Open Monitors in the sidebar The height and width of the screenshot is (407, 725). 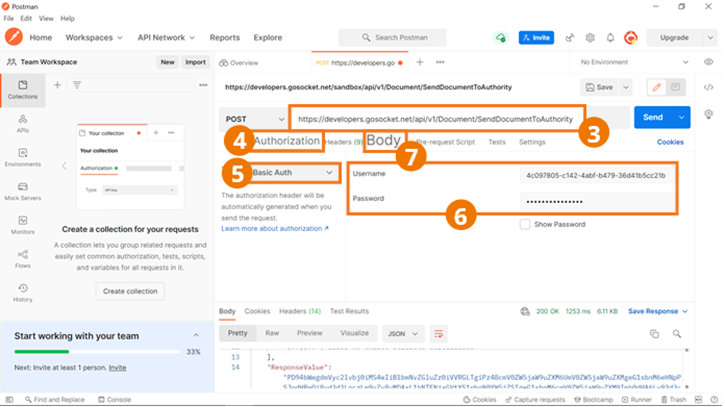tap(22, 225)
